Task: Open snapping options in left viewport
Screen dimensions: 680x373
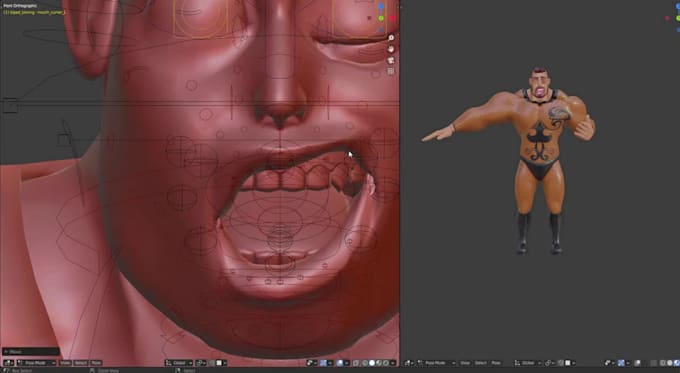Action: (221, 363)
